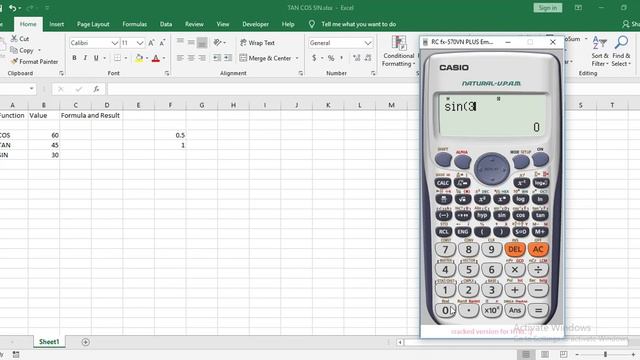Viewport: 640px width, 360px height.
Task: Select cell containing 0.5
Action: coord(170,135)
